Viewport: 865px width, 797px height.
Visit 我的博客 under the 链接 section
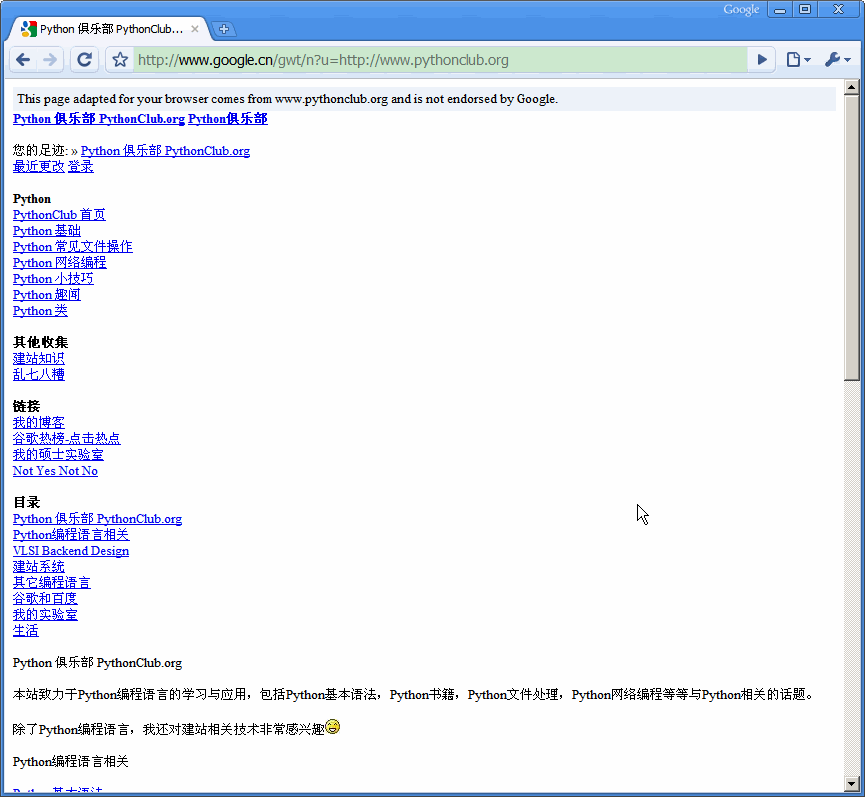pos(38,422)
